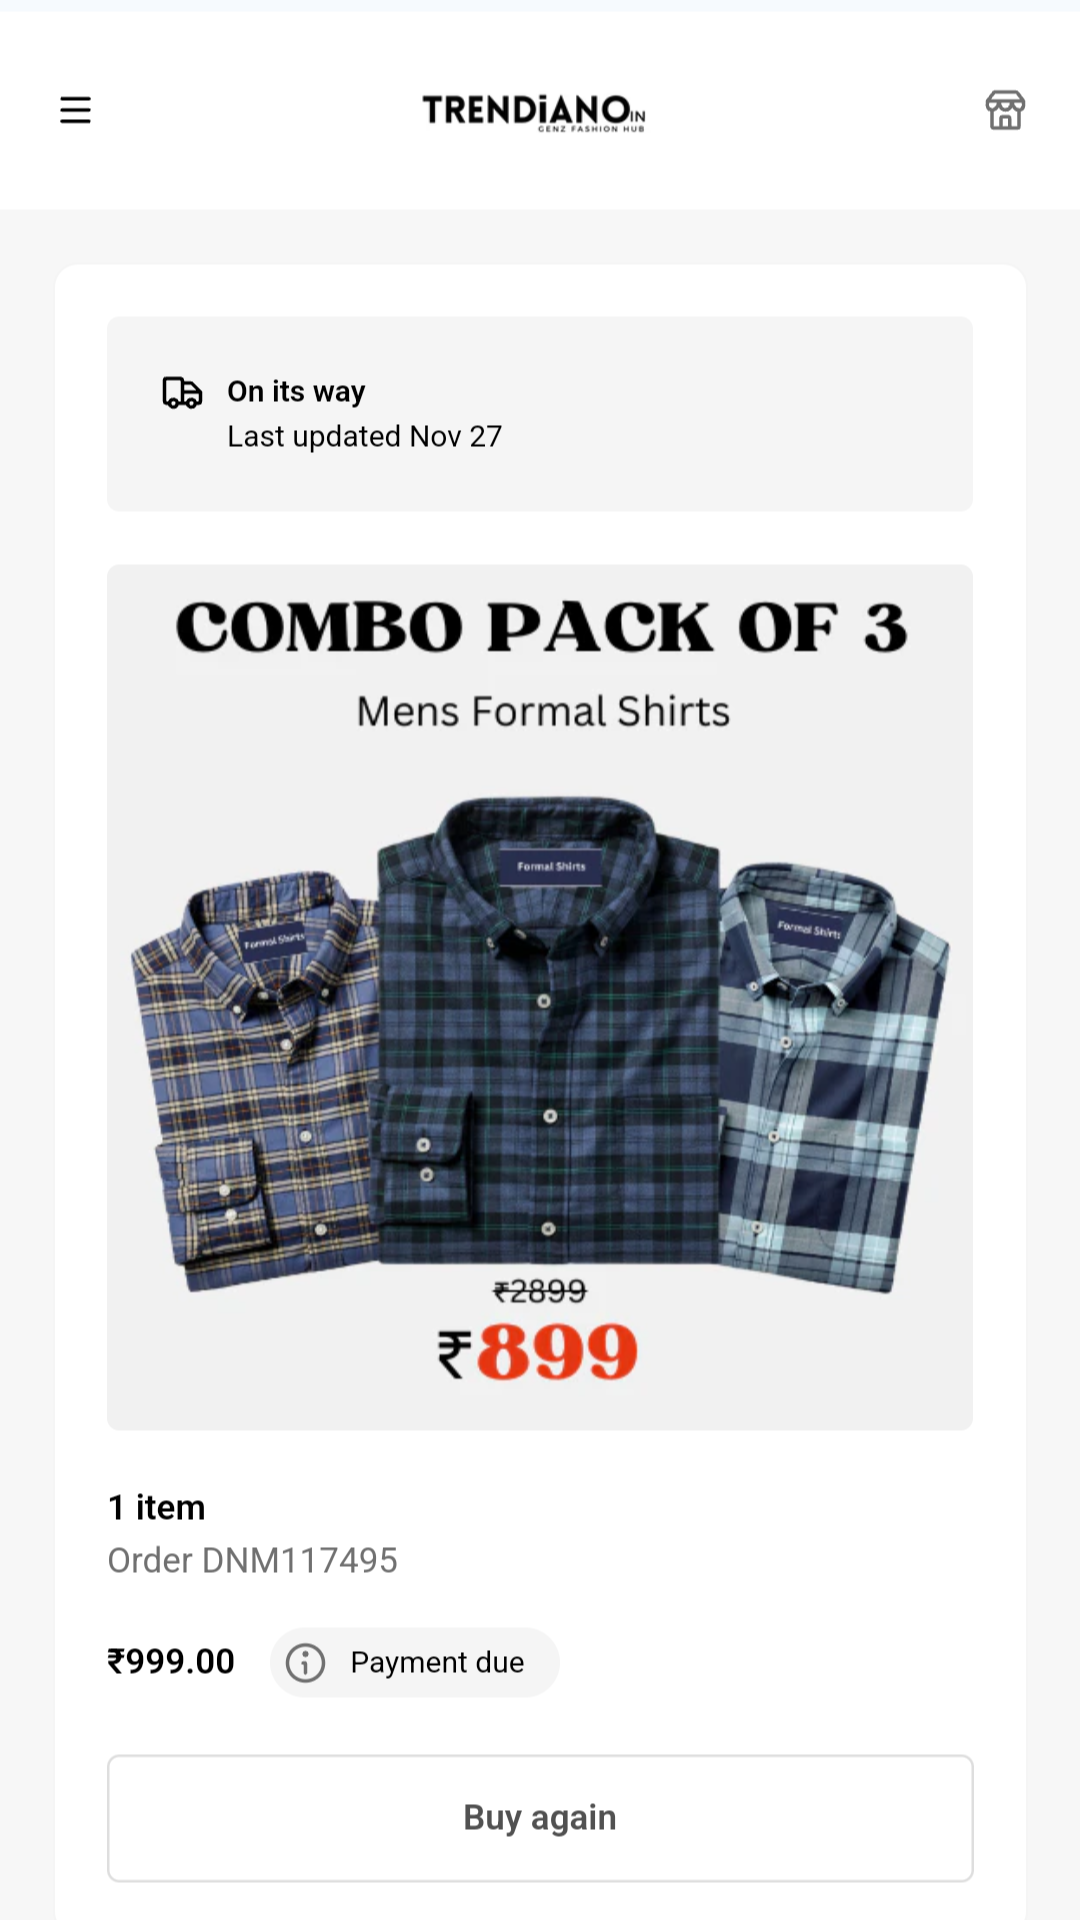Tap the delivery truck icon
Viewport: 1080px width, 1920px height.
[182, 392]
